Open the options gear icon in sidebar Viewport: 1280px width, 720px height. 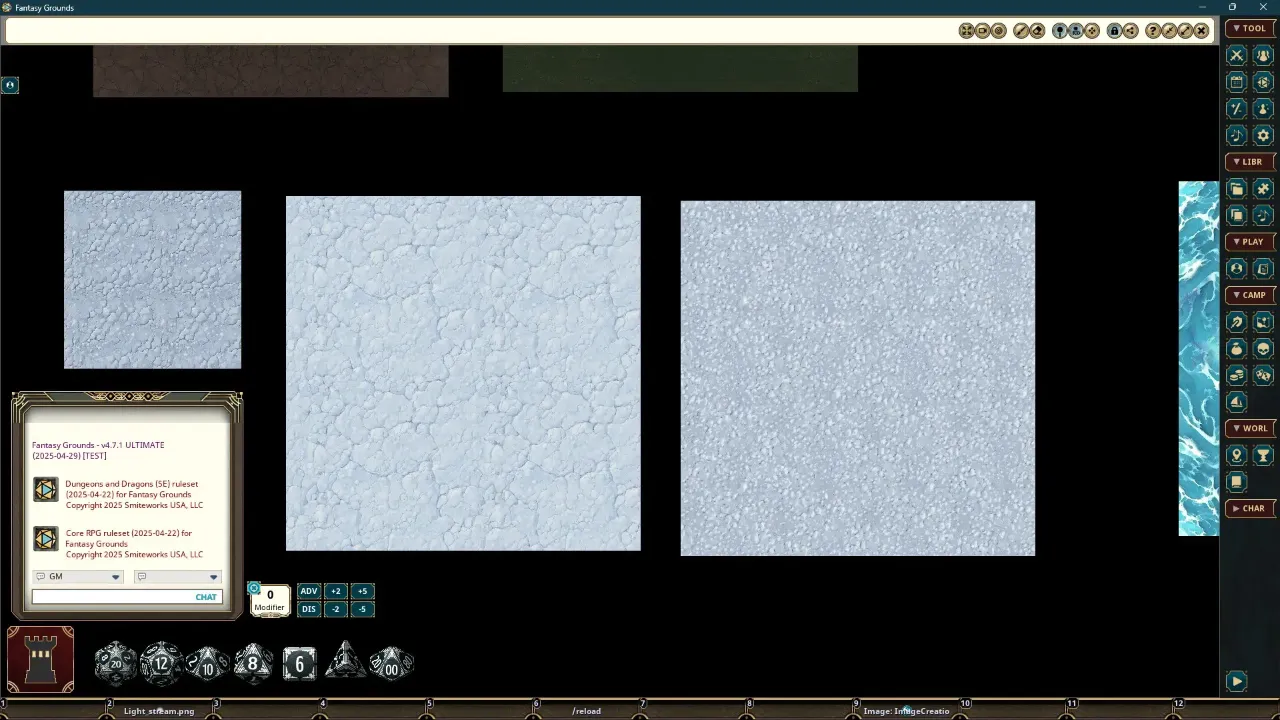pos(1263,135)
